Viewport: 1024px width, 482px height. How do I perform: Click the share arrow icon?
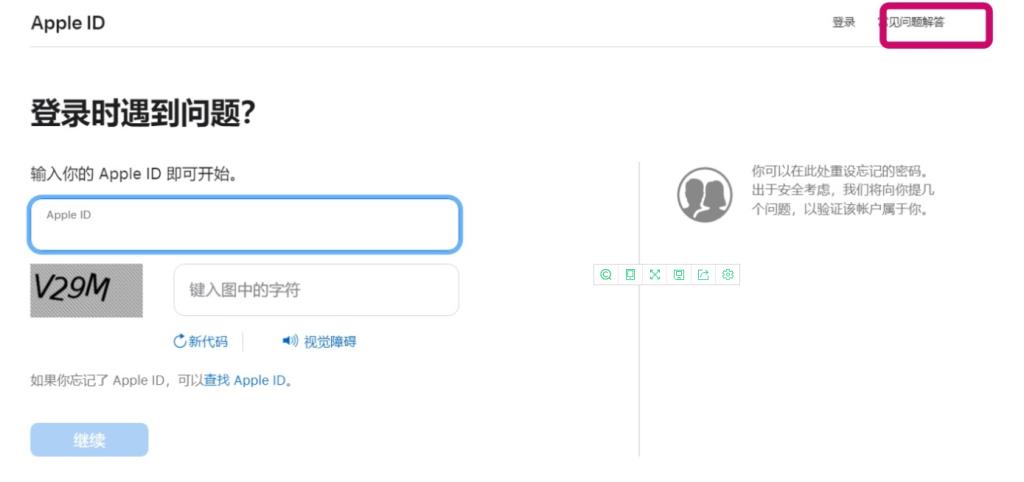tap(703, 274)
